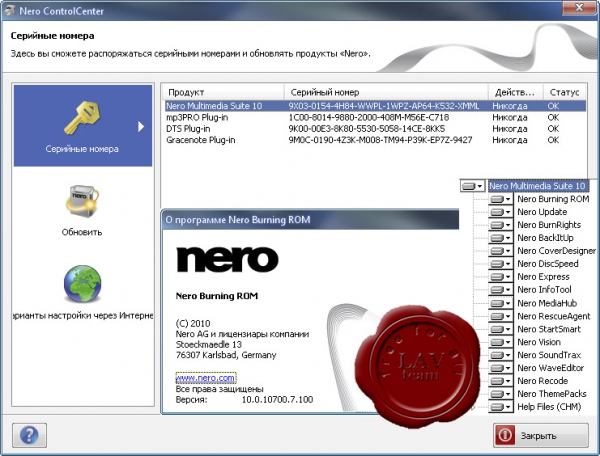Click the Nero Multimedia Suite serial starting 9X03-0154

click(x=384, y=106)
